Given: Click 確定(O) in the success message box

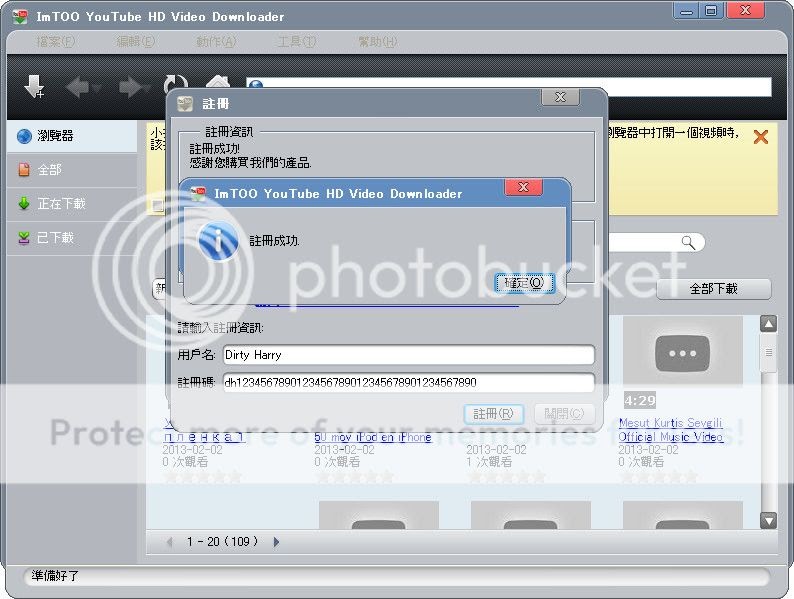Looking at the screenshot, I should (x=525, y=283).
